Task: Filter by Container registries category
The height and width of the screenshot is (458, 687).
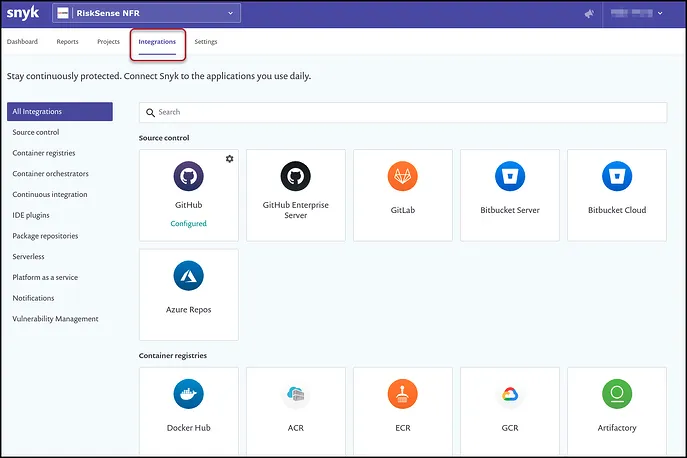Action: (44, 153)
